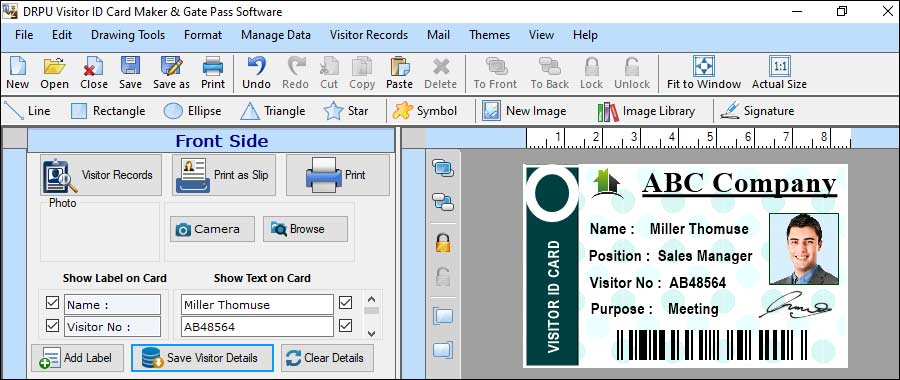Open the Mail menu
Screen dimensions: 900x380
pyautogui.click(x=439, y=35)
